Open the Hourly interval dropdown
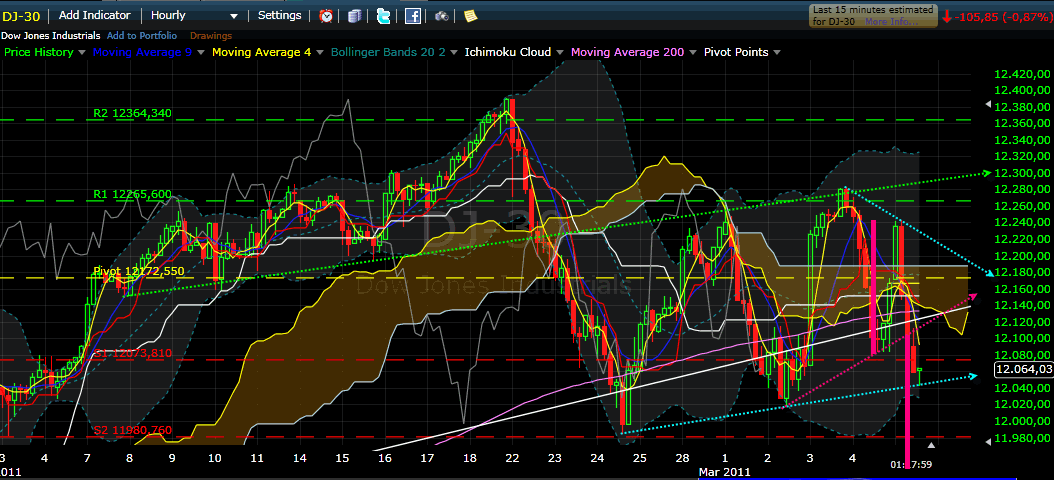 coord(194,15)
